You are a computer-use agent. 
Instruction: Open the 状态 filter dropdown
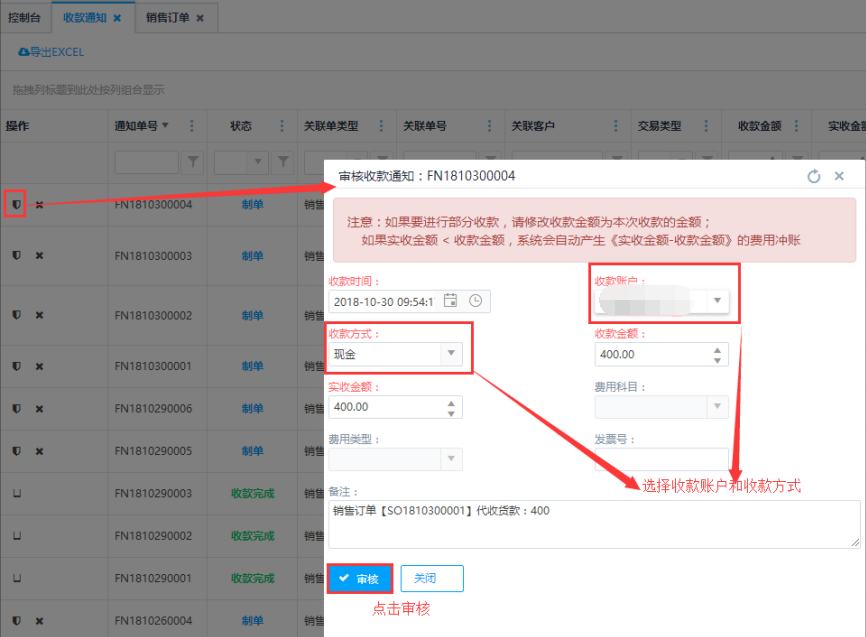coord(258,161)
